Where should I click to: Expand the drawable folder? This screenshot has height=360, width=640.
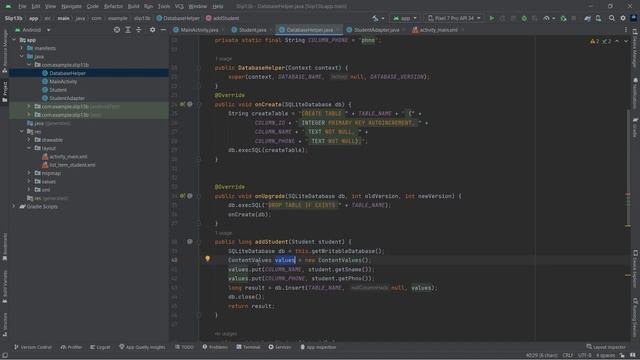click(29, 140)
